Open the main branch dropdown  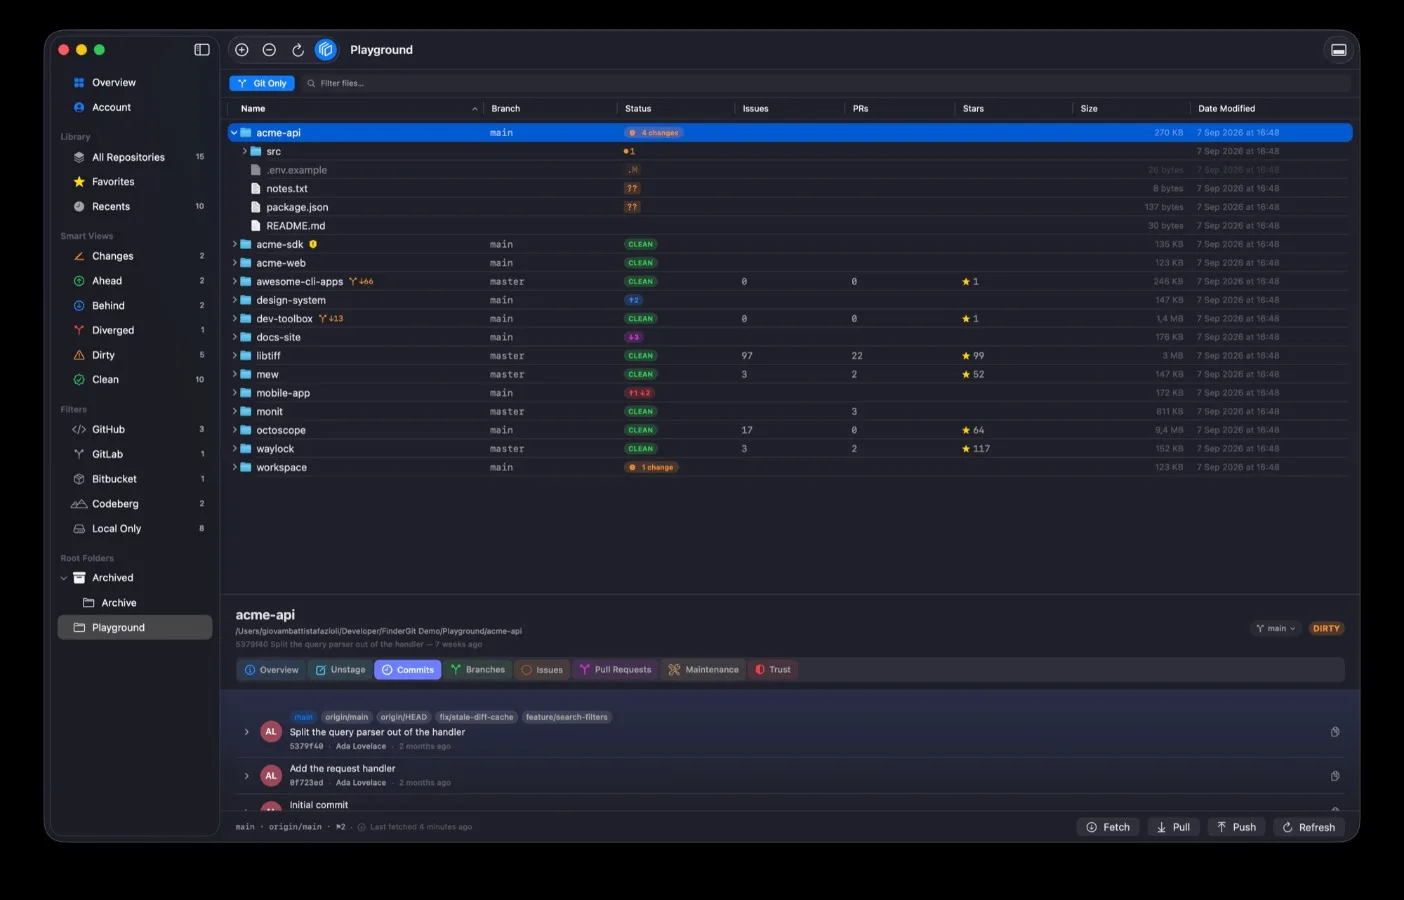point(1275,629)
